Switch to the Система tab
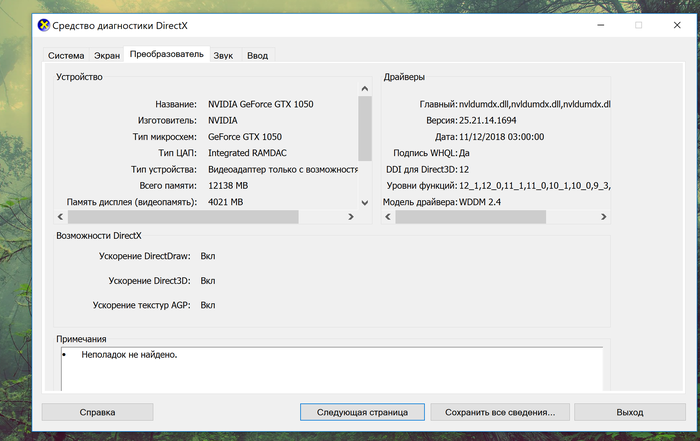This screenshot has height=441, width=700. [x=66, y=56]
